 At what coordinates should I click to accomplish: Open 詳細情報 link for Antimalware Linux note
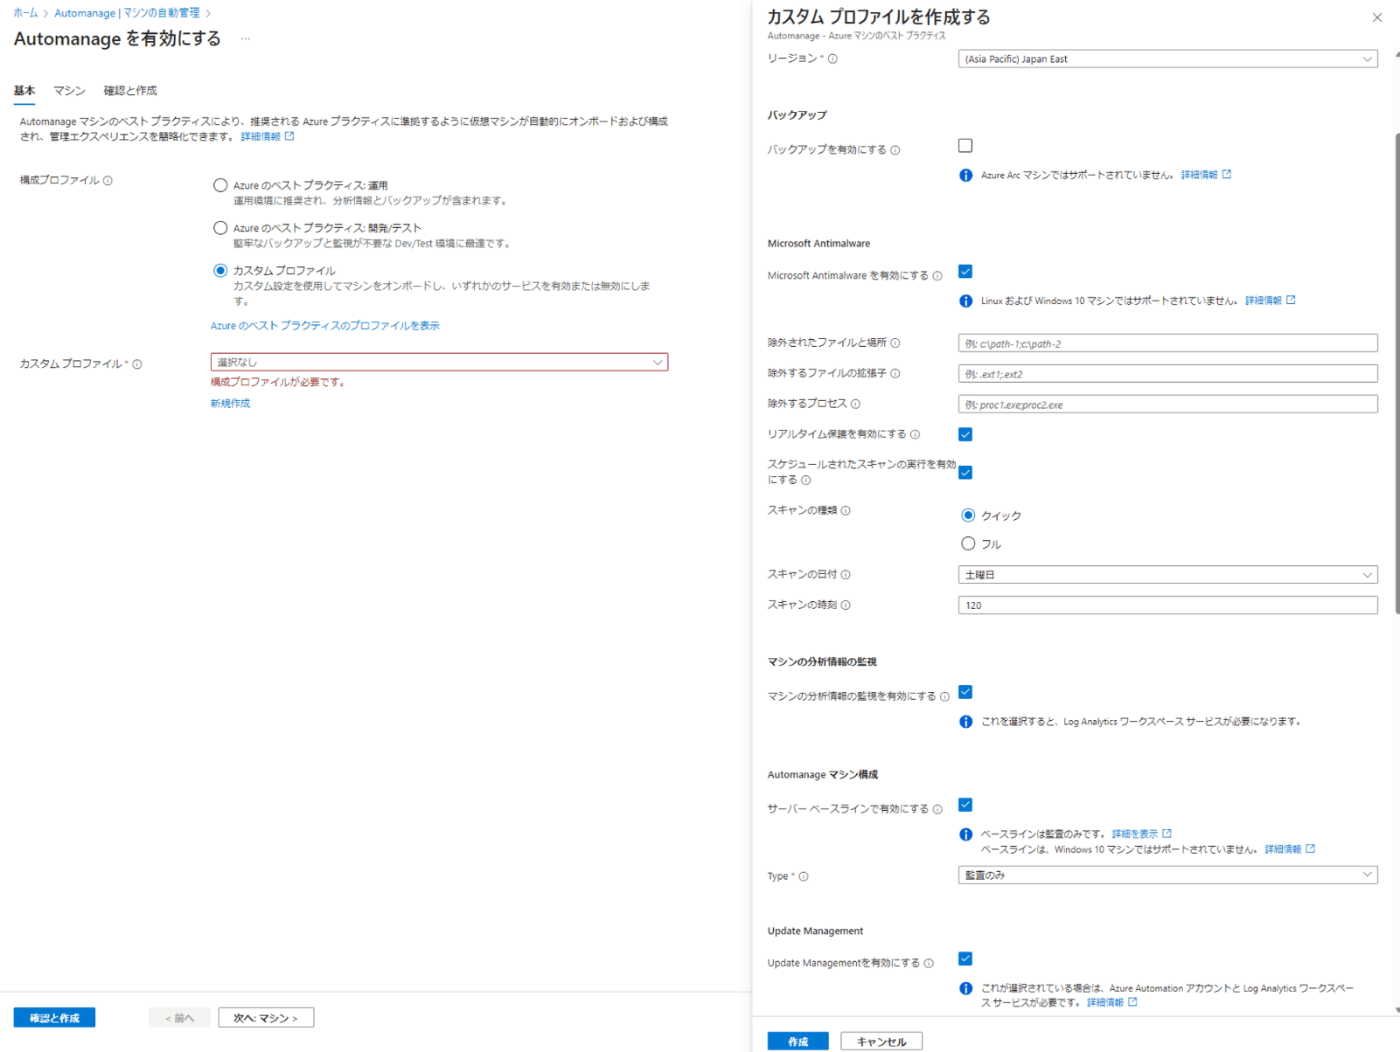point(1270,301)
